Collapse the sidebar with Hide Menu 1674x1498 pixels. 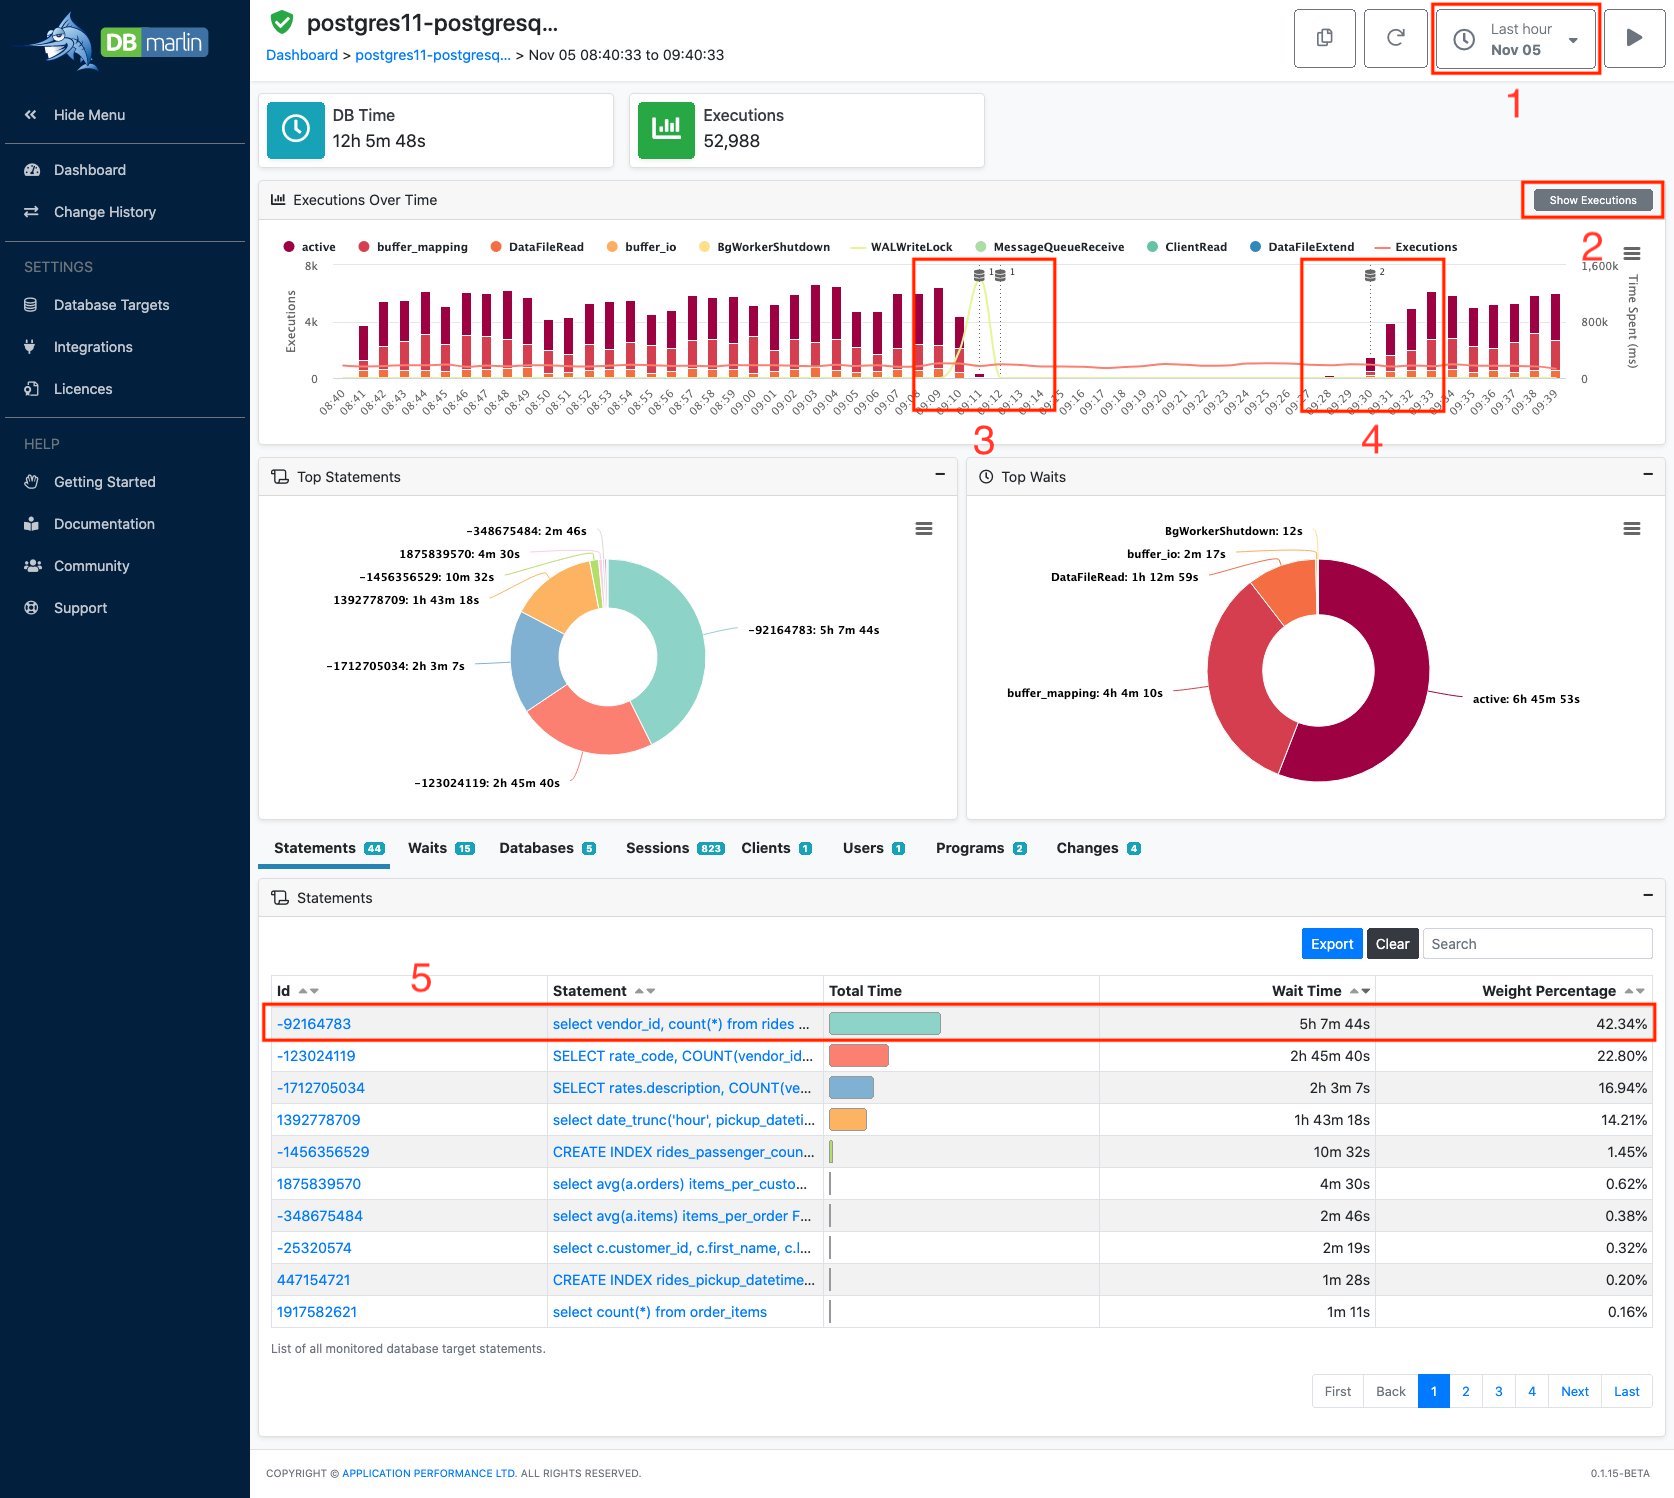(75, 115)
